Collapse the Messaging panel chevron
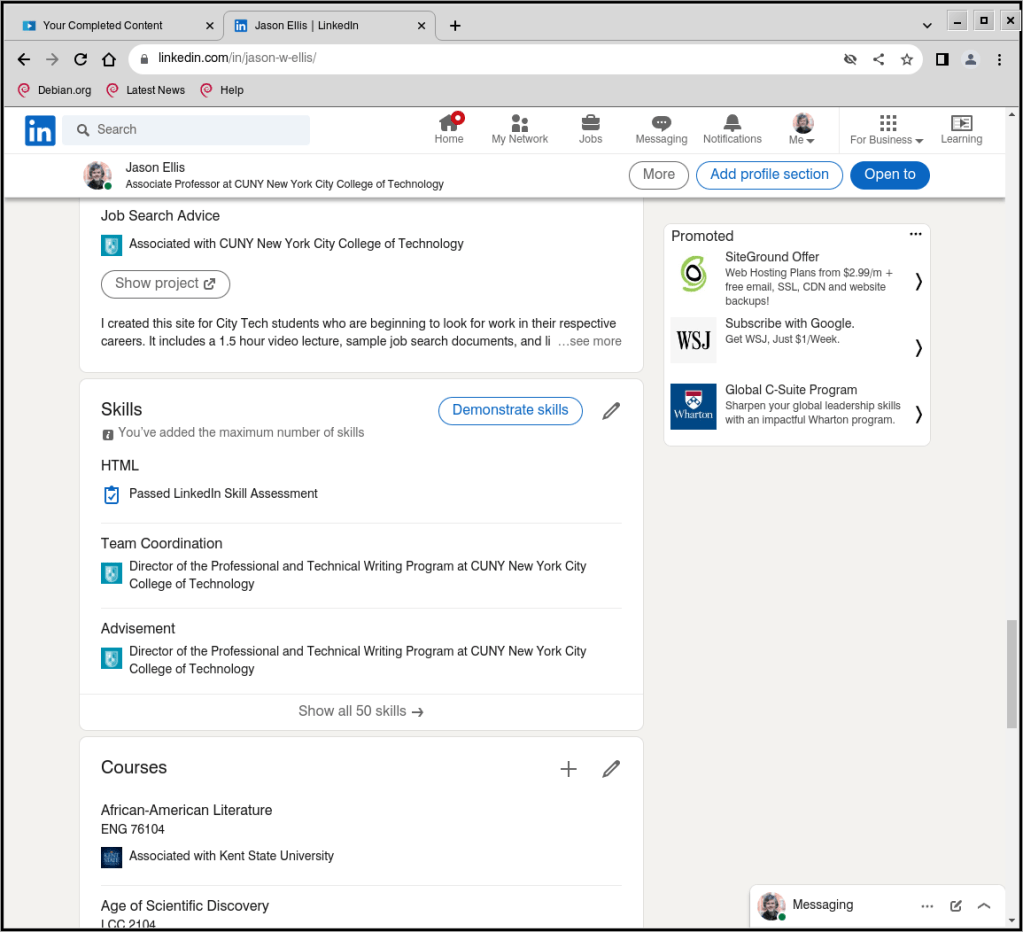This screenshot has height=932, width=1023. coord(984,905)
